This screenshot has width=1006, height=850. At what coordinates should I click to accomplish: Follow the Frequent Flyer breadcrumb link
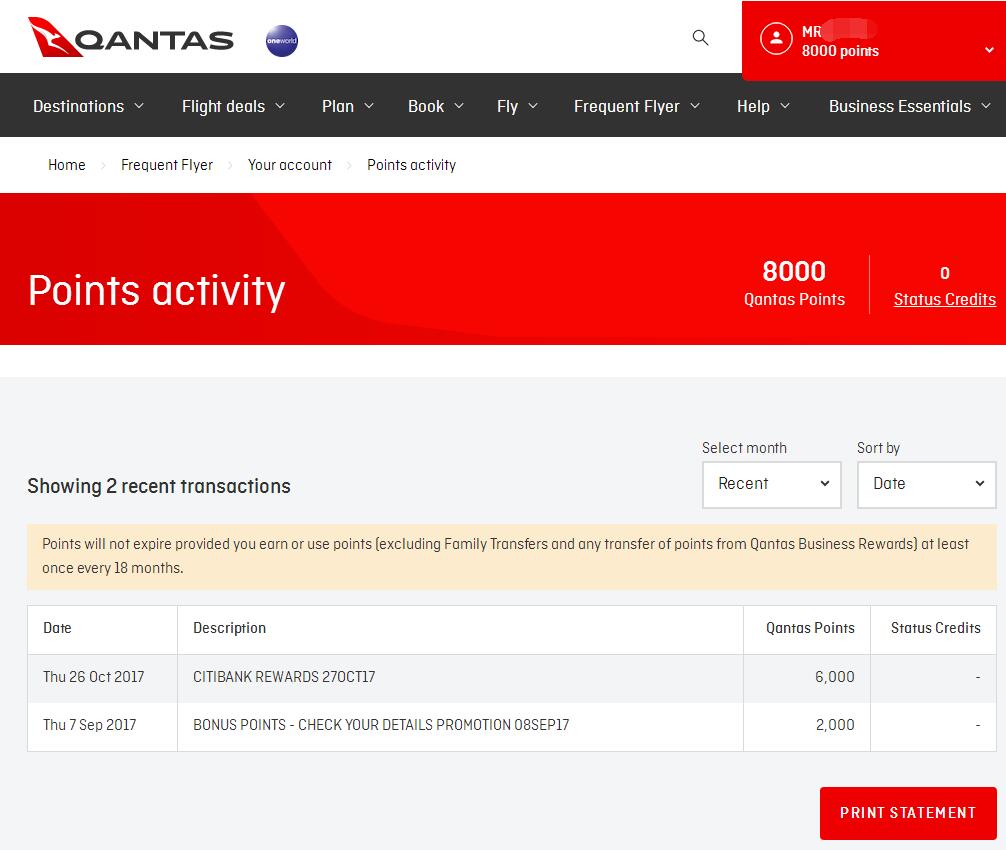(167, 165)
